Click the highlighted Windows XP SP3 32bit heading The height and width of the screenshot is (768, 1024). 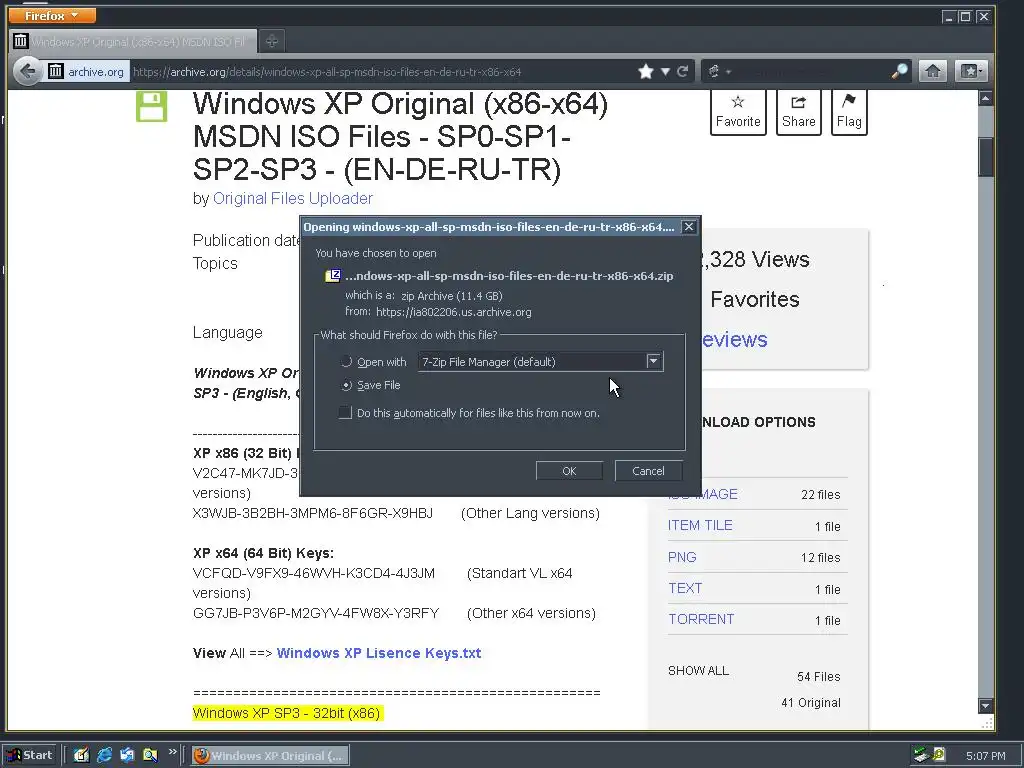click(287, 713)
